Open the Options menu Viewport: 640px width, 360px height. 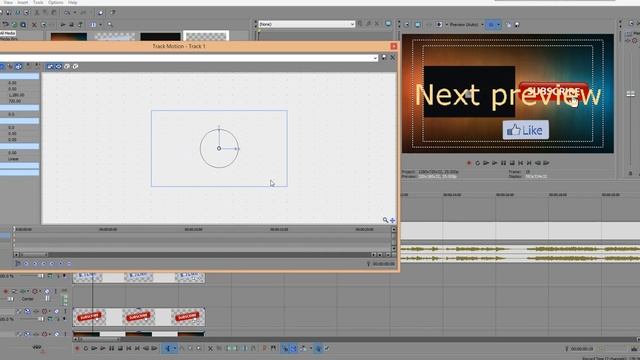coord(56,2)
